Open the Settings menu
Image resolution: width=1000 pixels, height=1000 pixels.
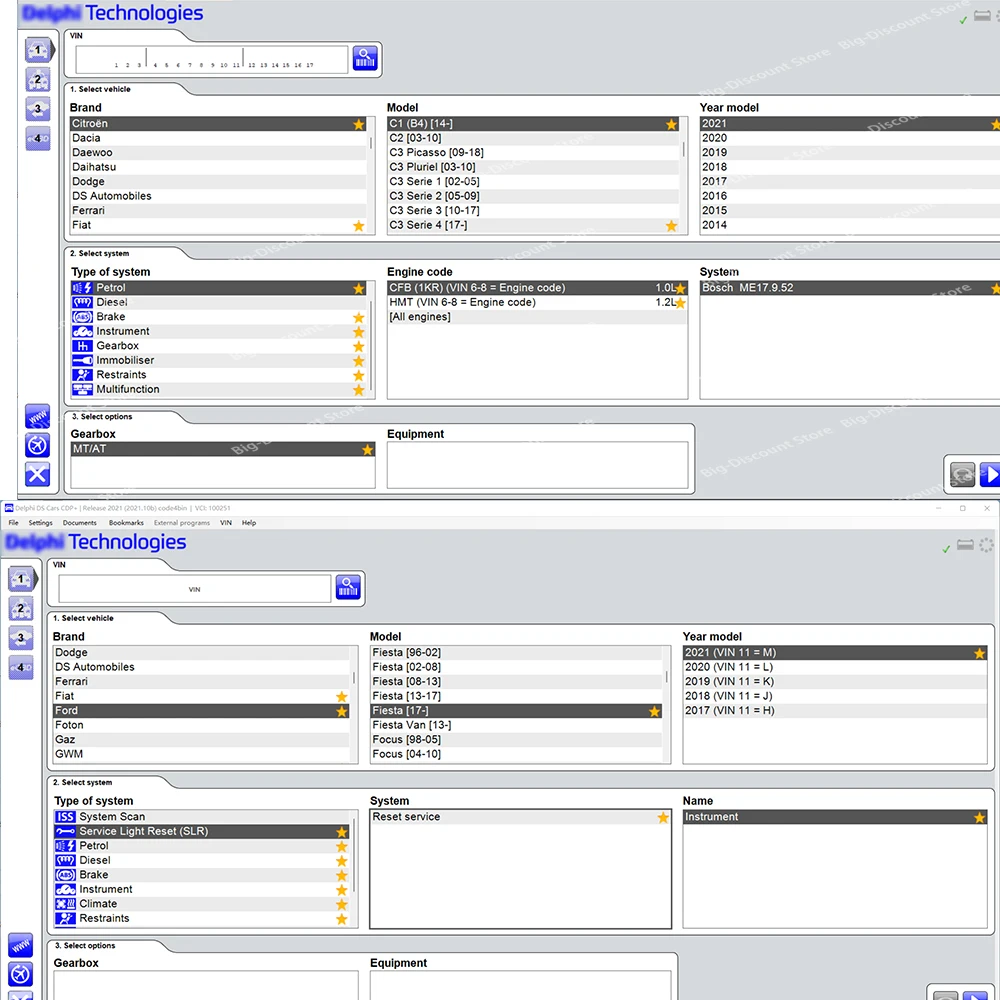click(41, 523)
